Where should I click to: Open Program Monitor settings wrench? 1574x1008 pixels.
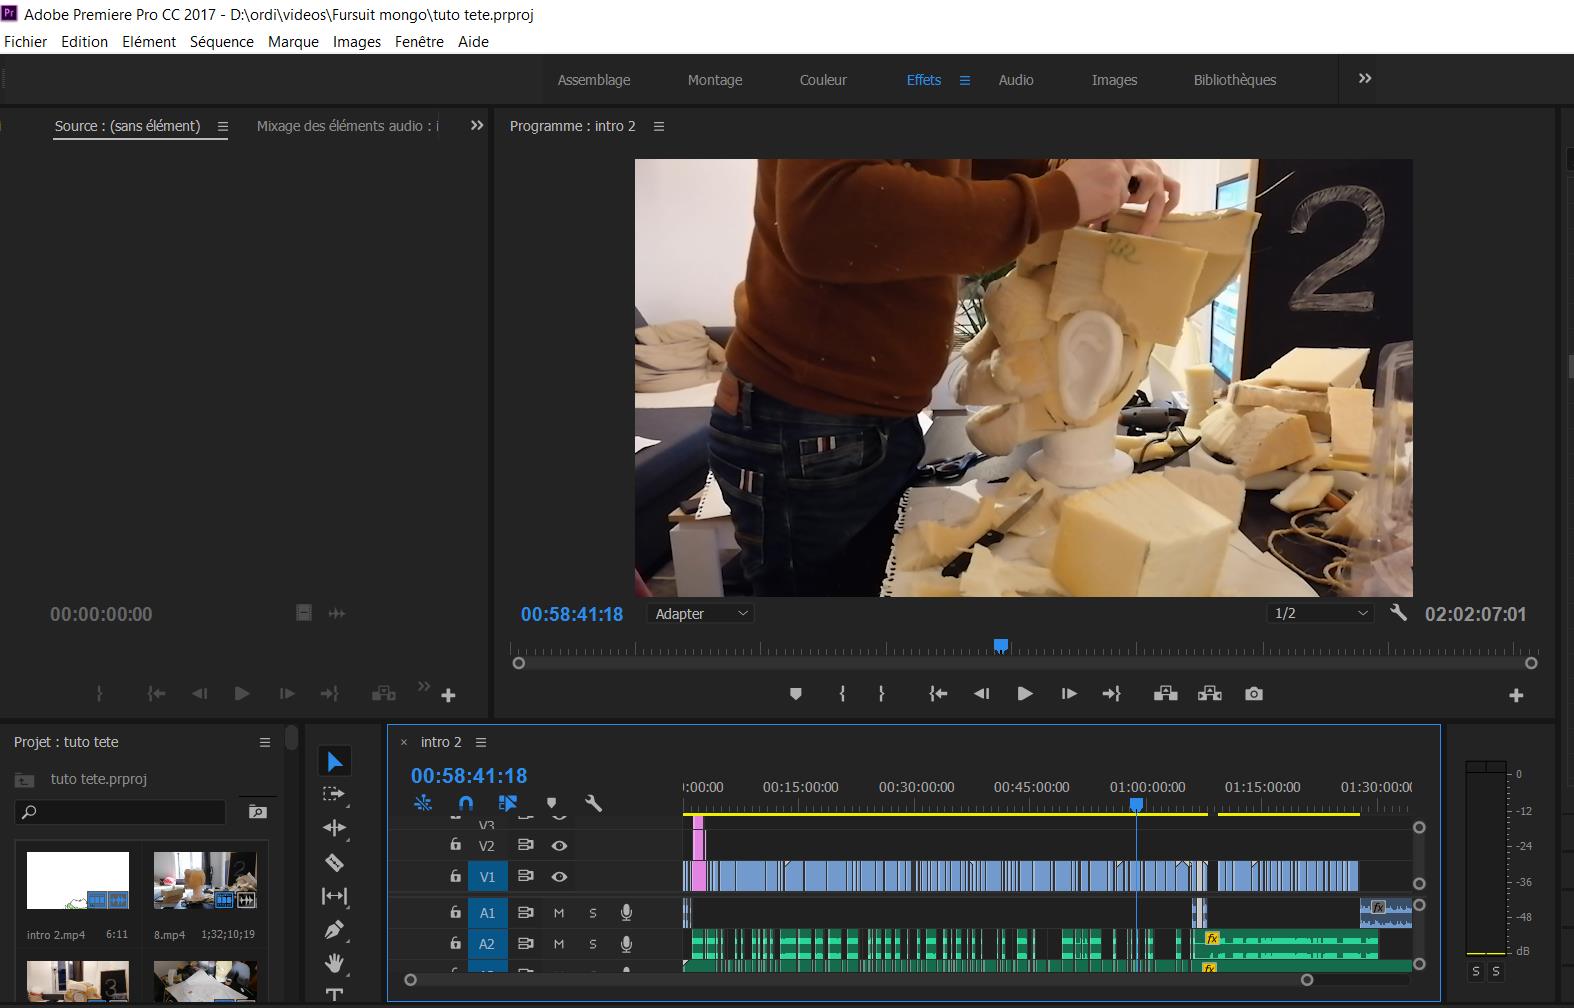pos(1398,613)
